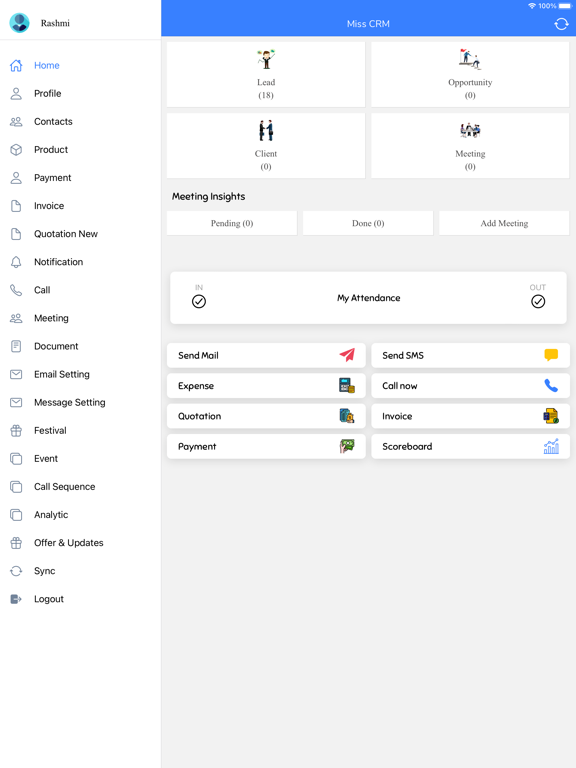
Task: Mark attendance IN checkmark
Action: (x=199, y=301)
